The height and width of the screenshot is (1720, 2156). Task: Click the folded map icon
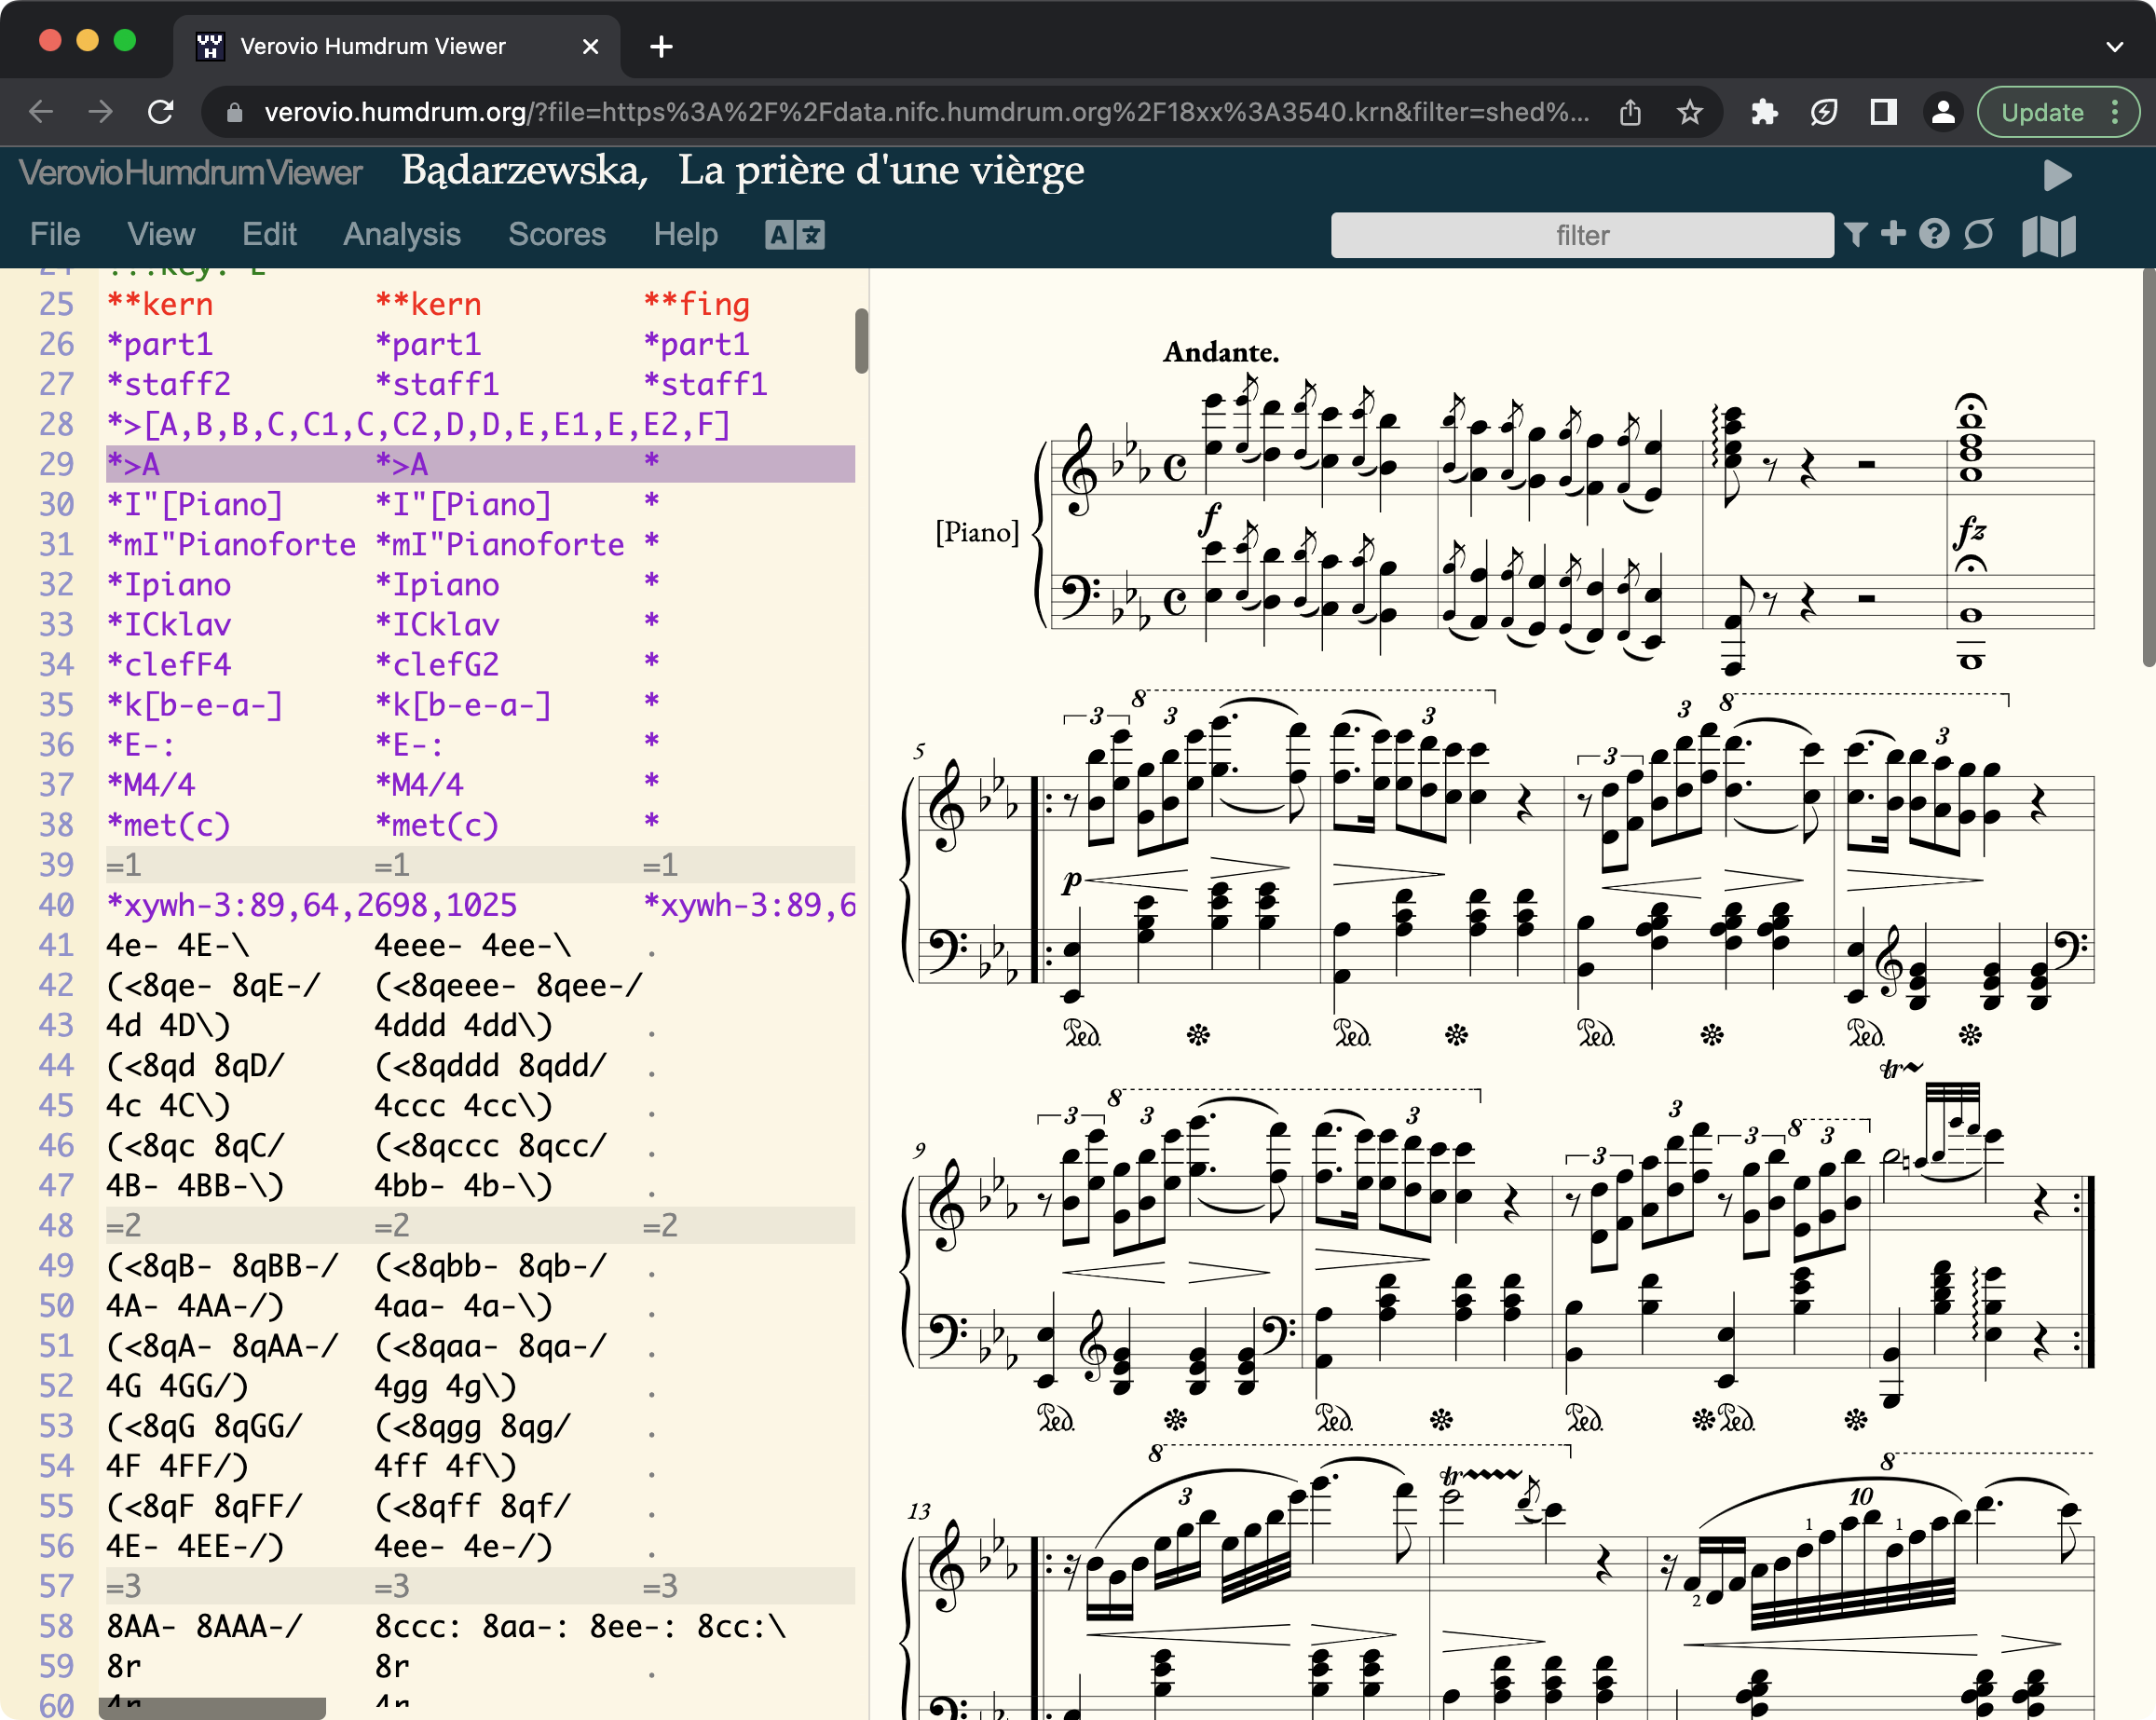[x=2048, y=236]
